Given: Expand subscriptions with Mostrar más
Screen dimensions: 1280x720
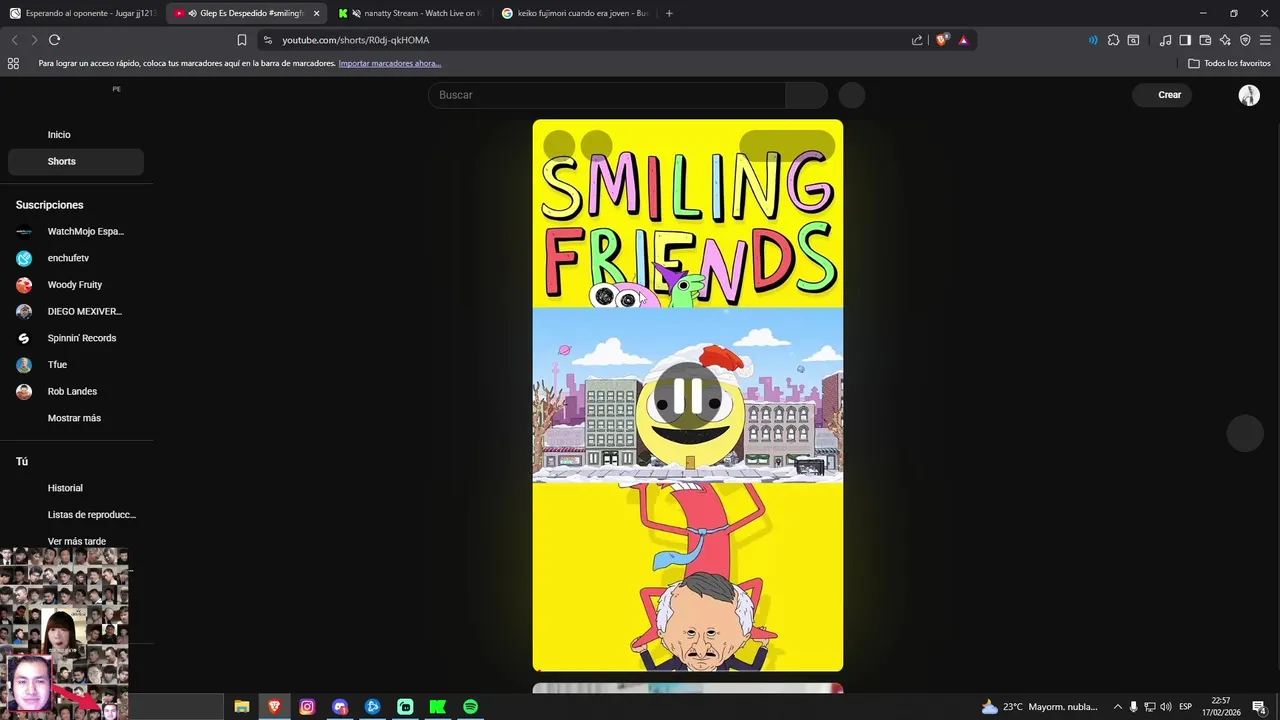Looking at the screenshot, I should tap(76, 418).
